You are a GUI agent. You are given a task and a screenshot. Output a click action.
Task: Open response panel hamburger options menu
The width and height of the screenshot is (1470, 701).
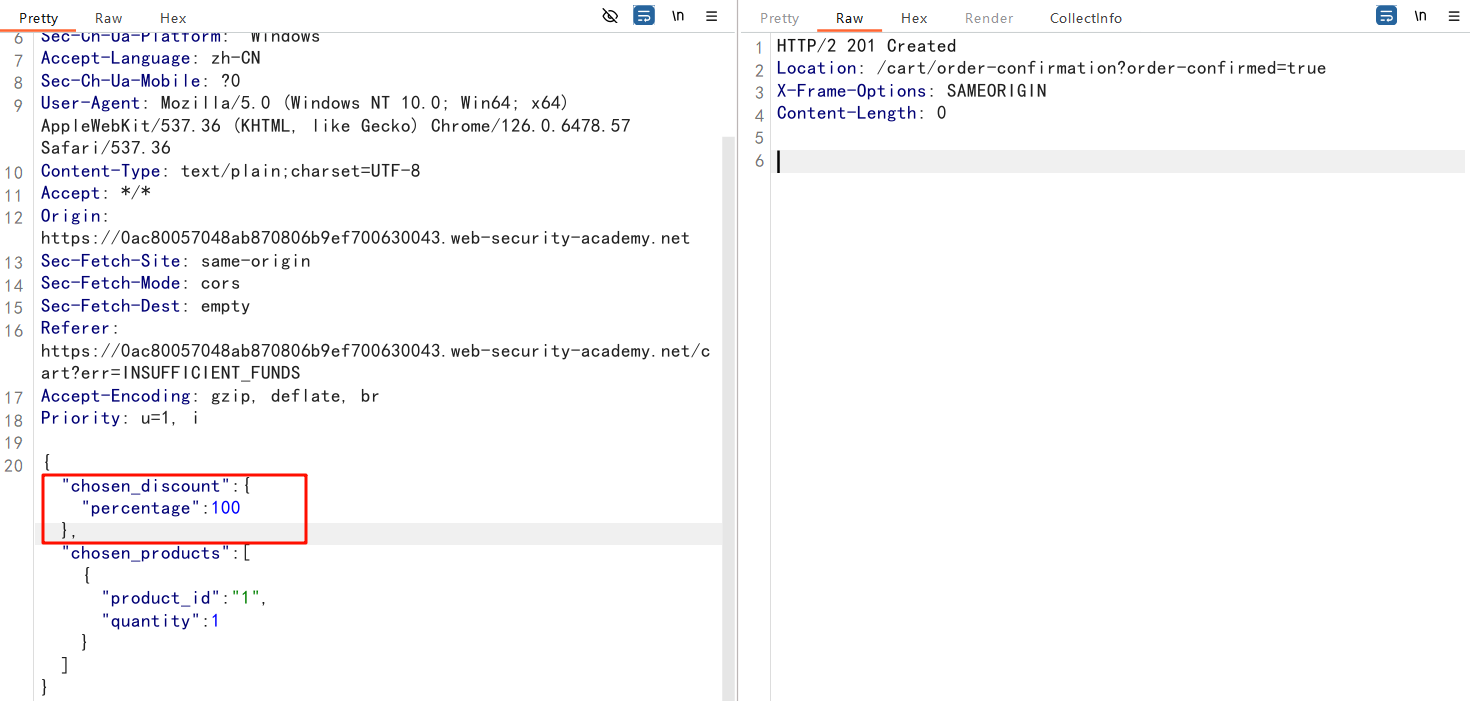pyautogui.click(x=1454, y=16)
